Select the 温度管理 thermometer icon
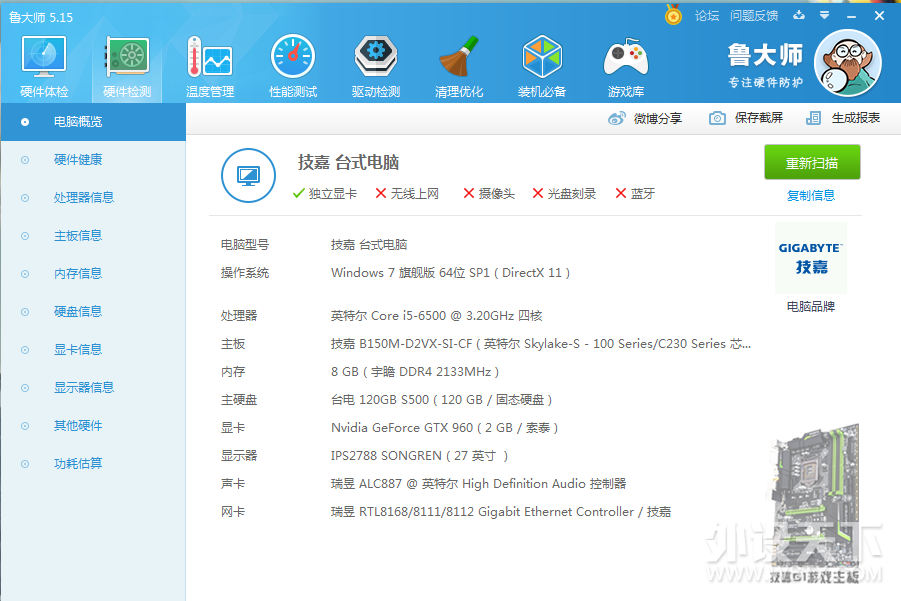 209,59
